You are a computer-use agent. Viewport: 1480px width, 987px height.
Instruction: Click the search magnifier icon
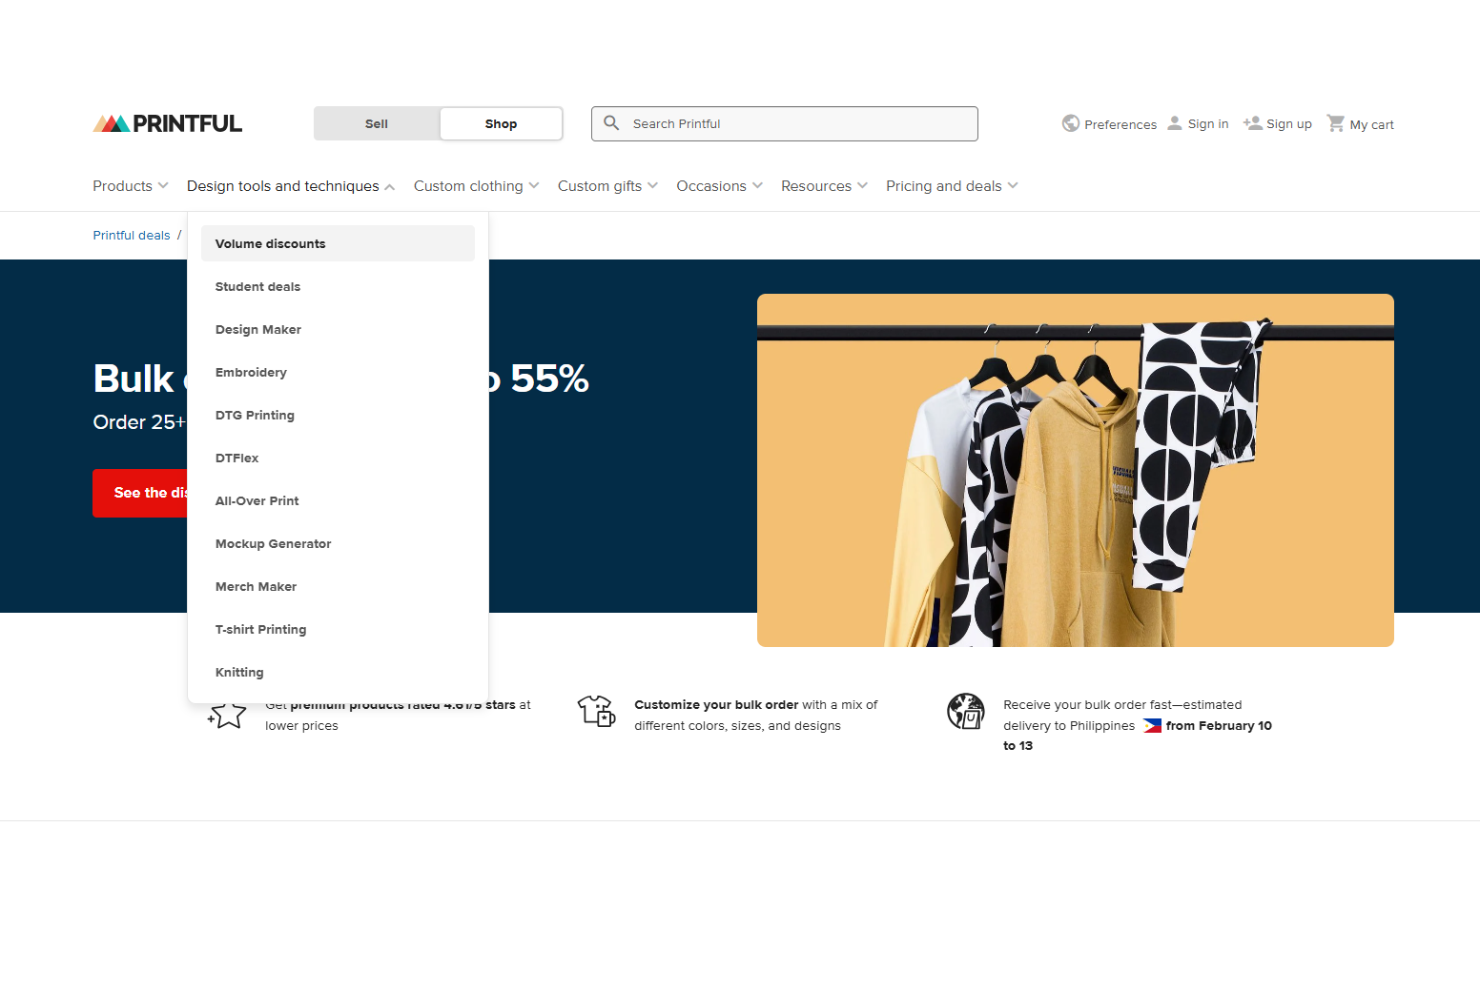point(612,123)
